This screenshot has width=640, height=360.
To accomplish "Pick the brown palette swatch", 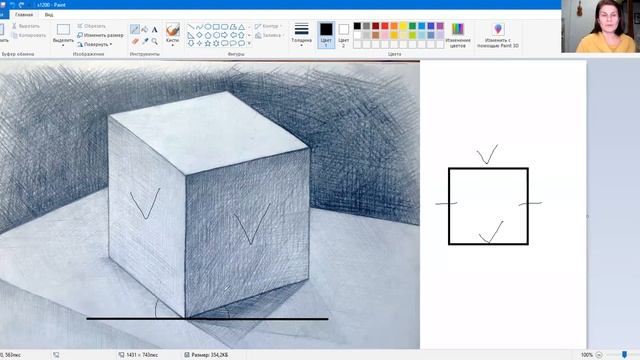I will pos(376,35).
